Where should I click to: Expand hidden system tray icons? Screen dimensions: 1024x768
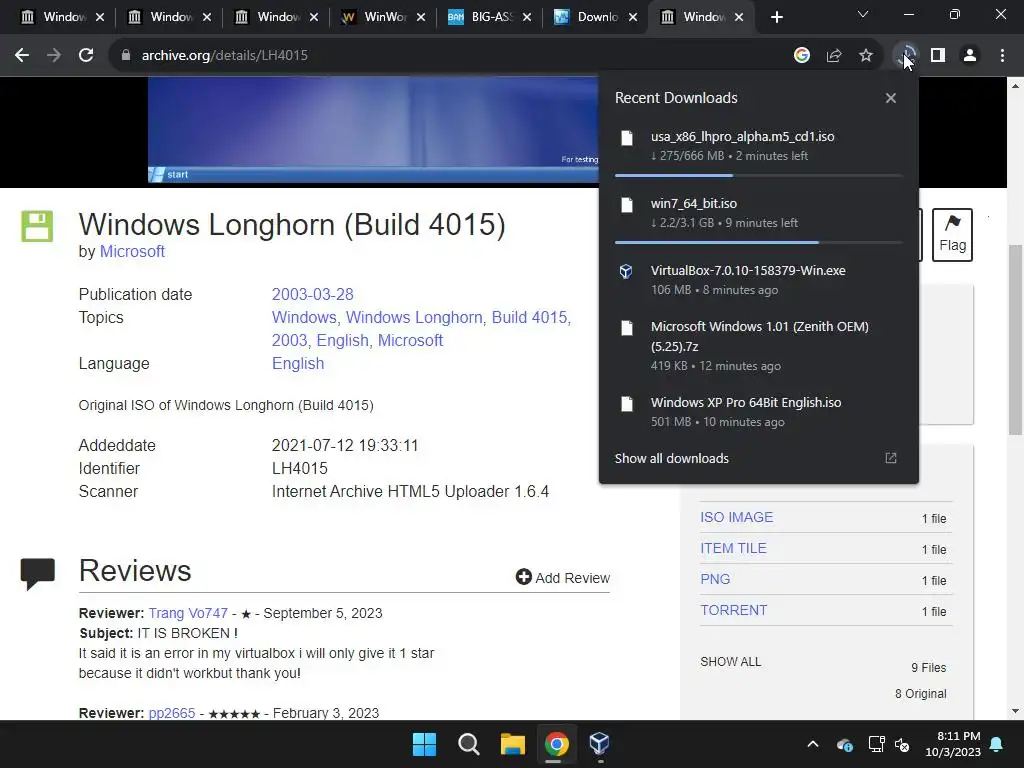pyautogui.click(x=813, y=744)
